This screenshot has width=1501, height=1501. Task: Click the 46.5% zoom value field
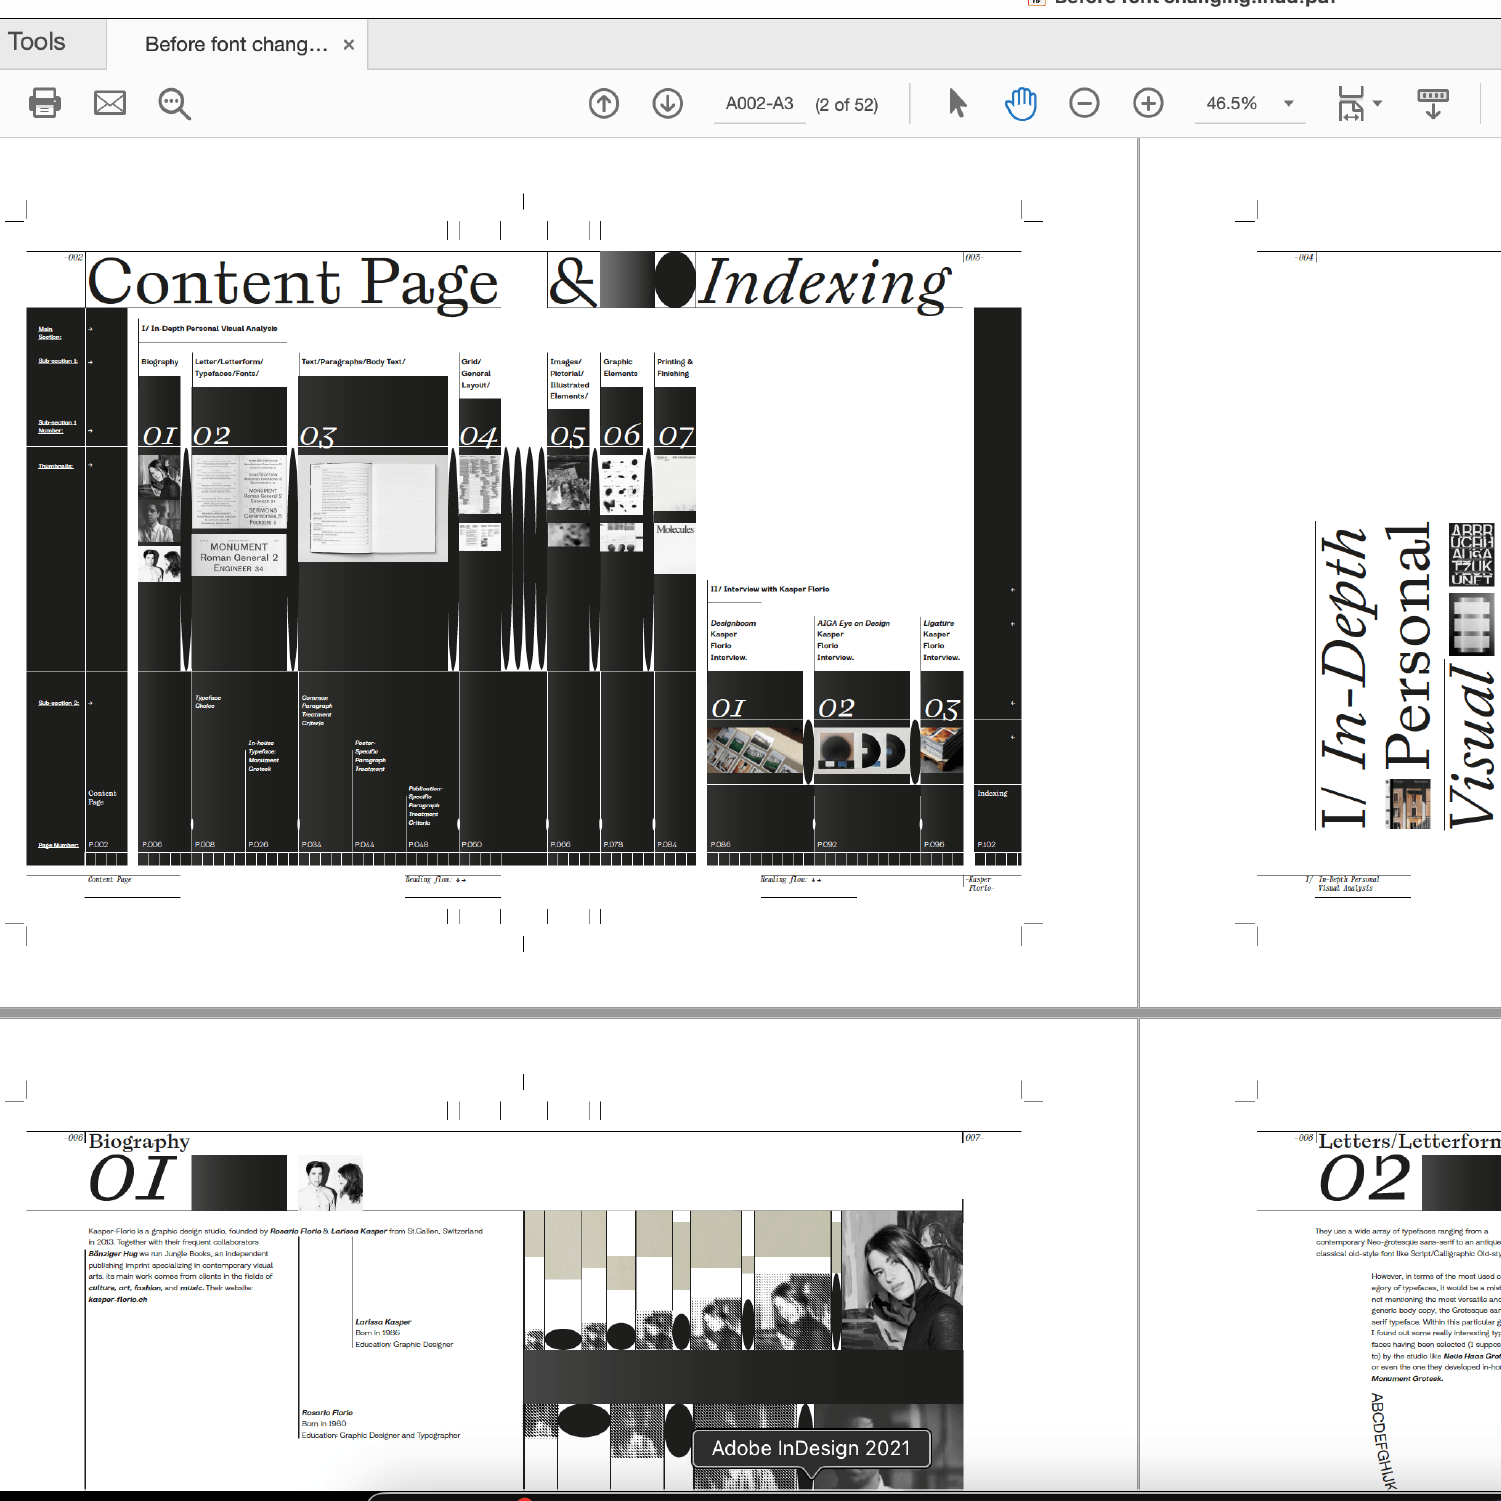1231,103
